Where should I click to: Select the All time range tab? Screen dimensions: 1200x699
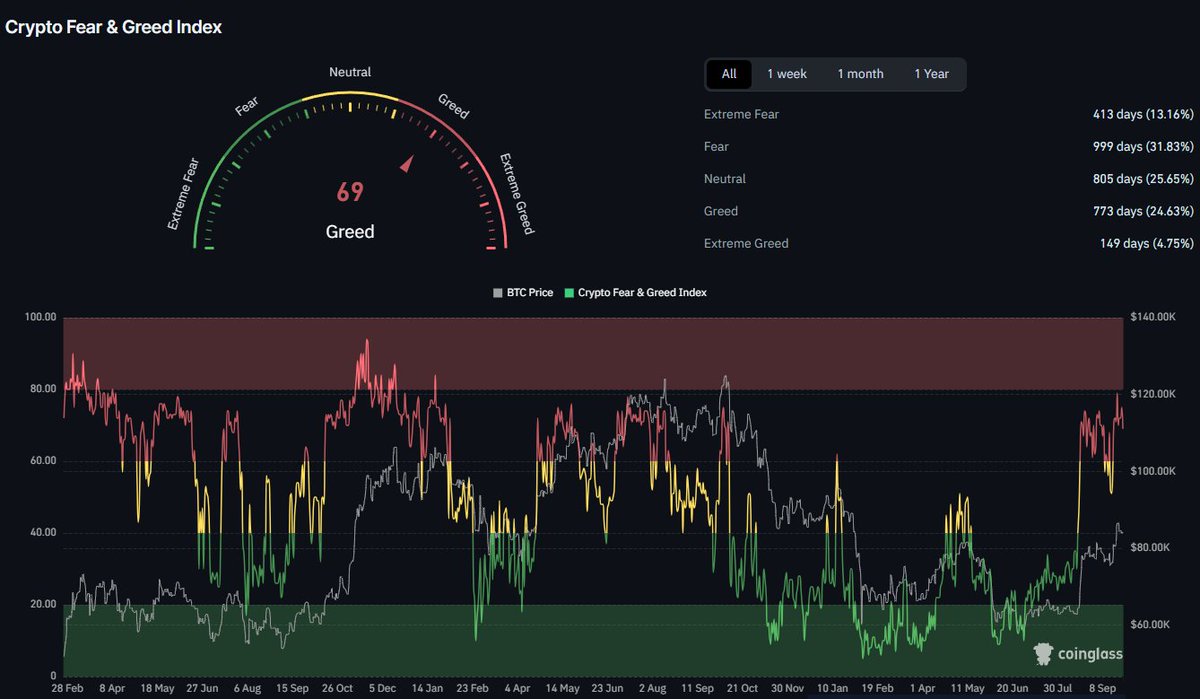click(x=729, y=74)
